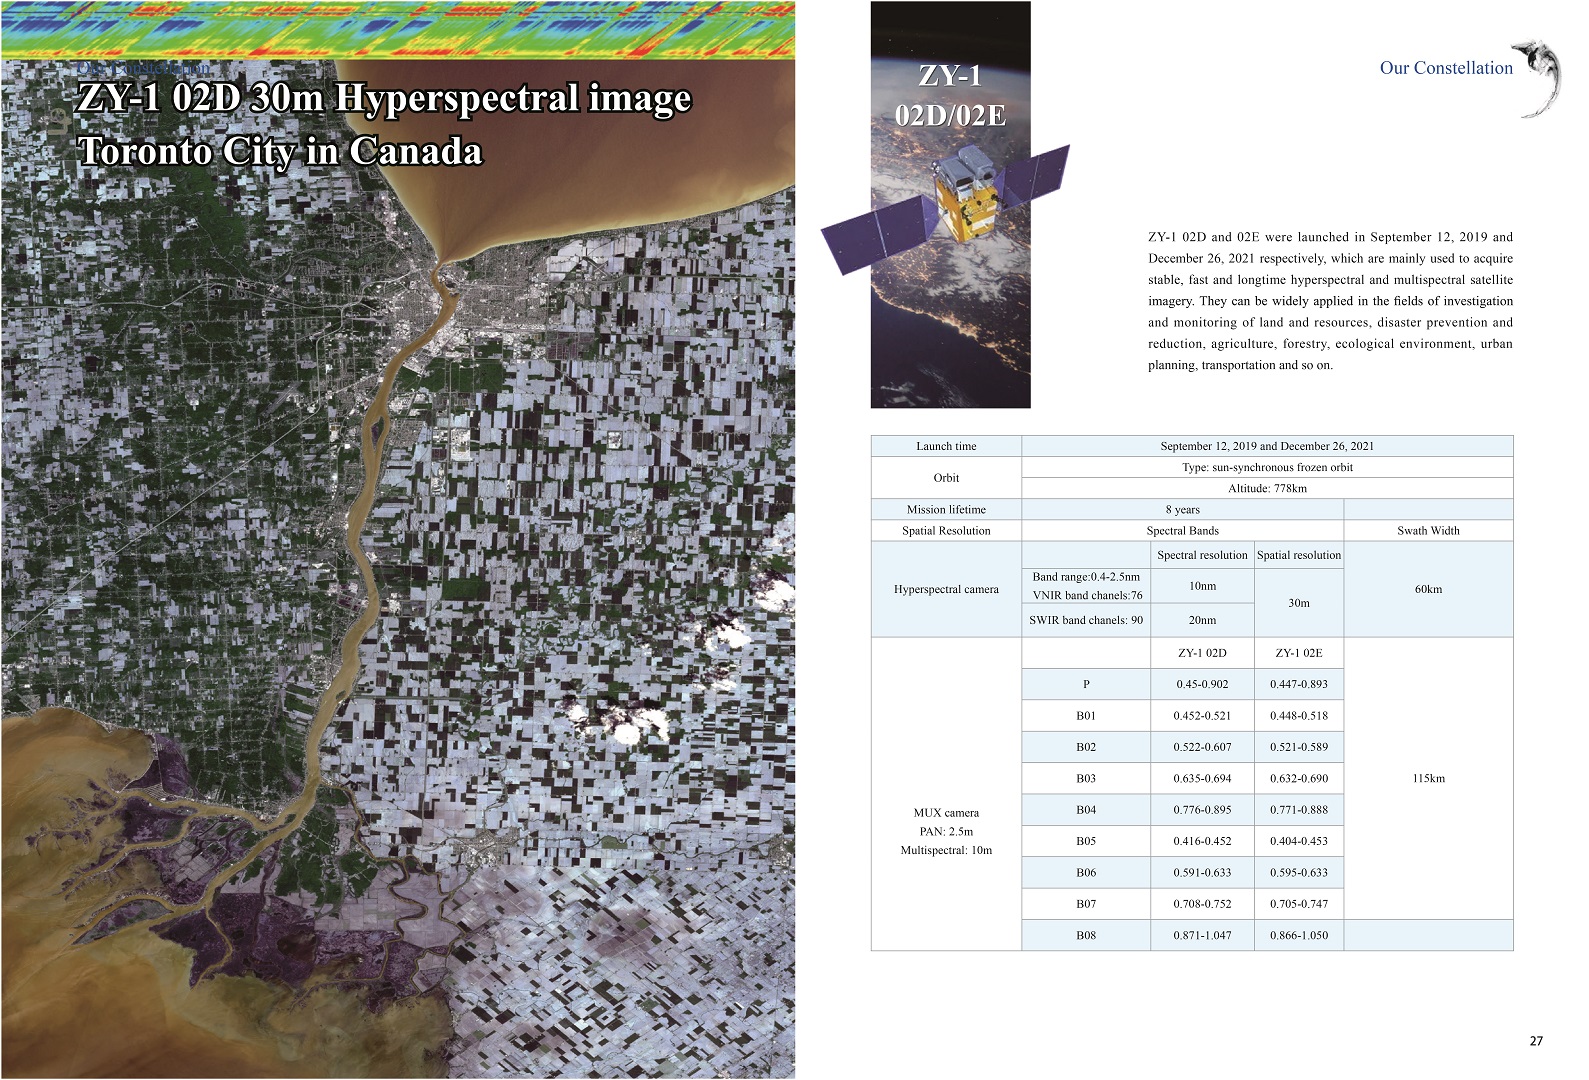Select the Altitude: 778km cell
The height and width of the screenshot is (1080, 1589).
tap(1266, 488)
